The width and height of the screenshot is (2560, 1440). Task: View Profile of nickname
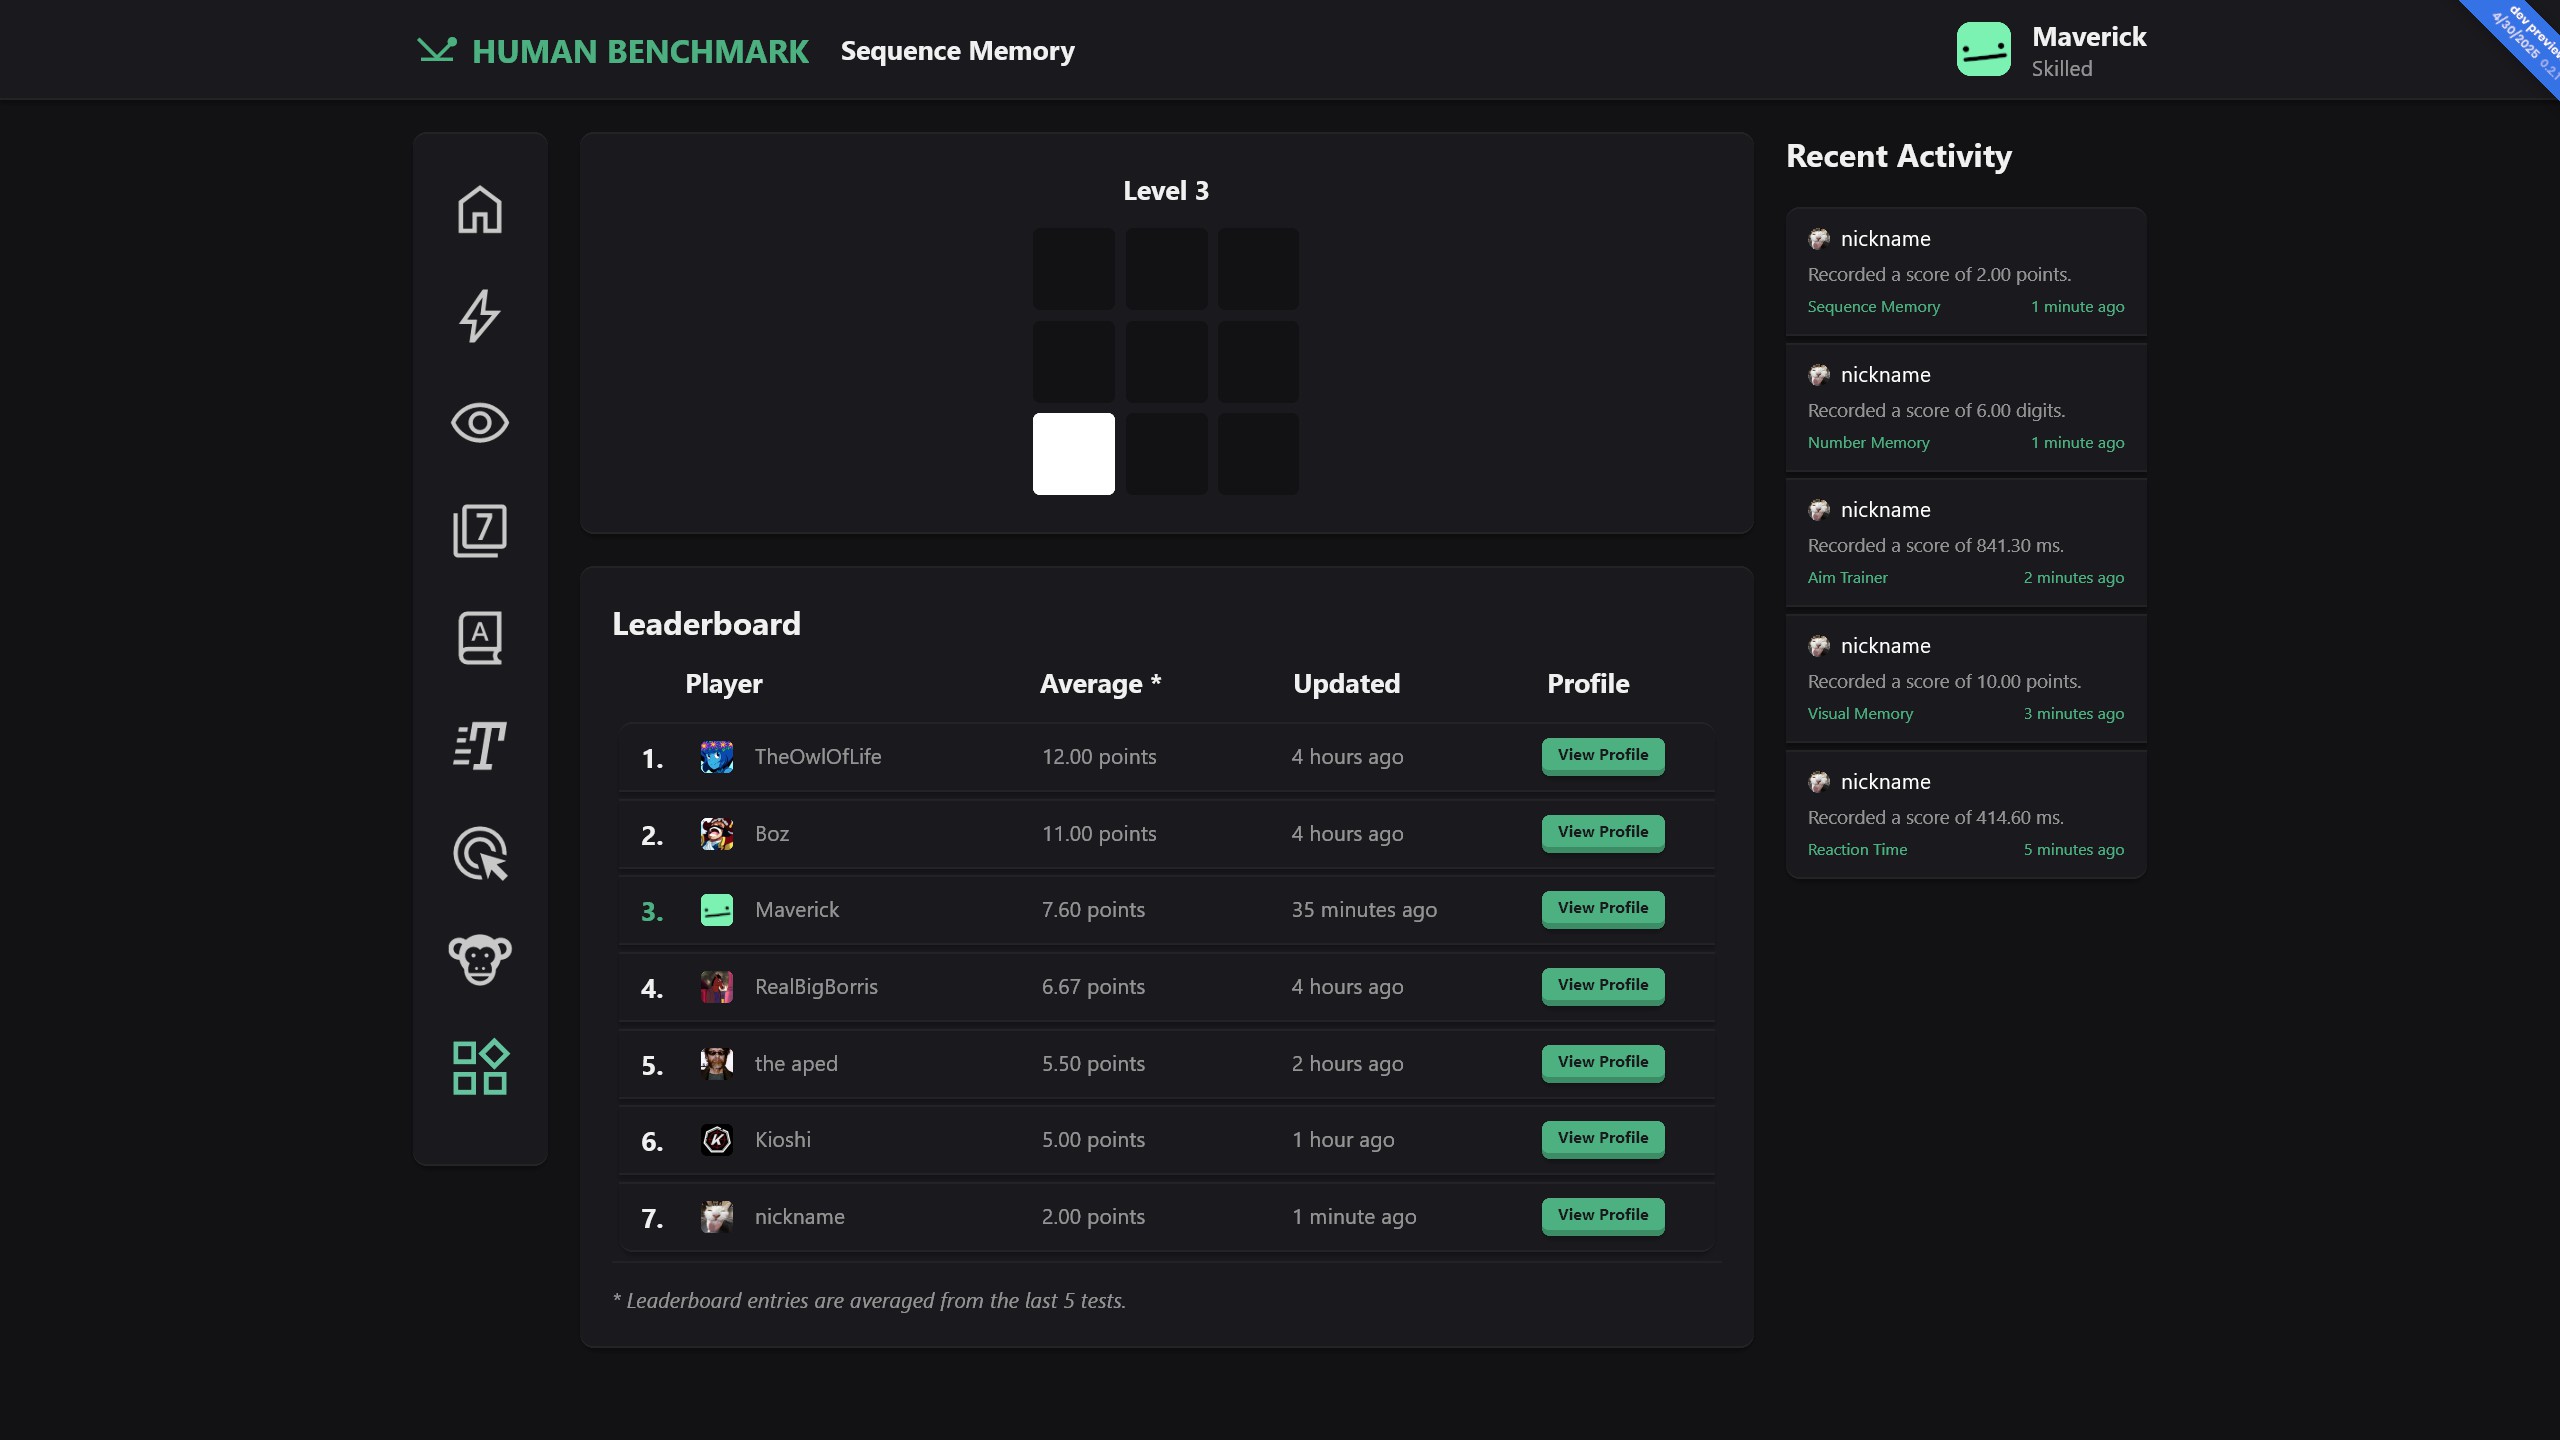point(1603,1216)
